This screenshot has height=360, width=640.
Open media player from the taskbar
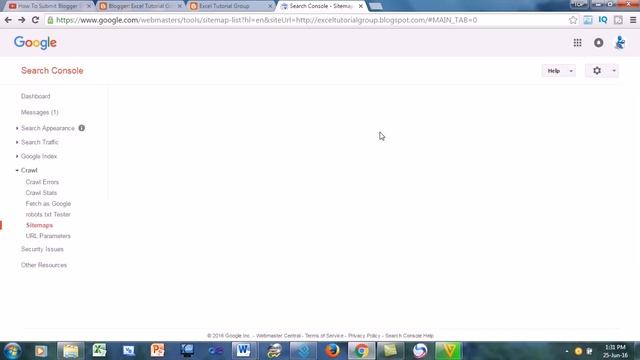pyautogui.click(x=41, y=351)
